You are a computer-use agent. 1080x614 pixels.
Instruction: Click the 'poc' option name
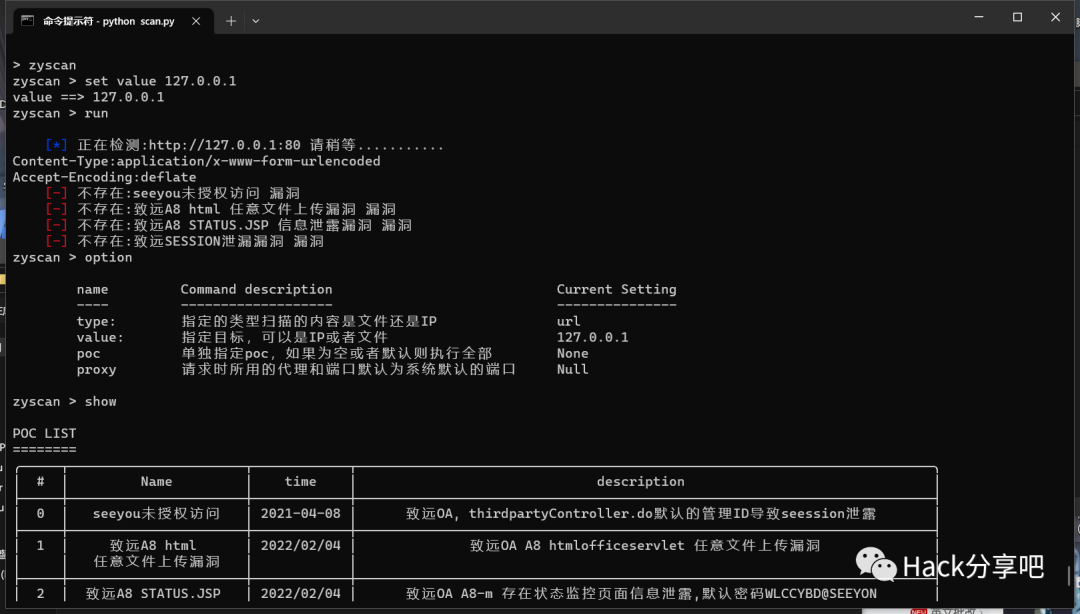click(x=88, y=354)
